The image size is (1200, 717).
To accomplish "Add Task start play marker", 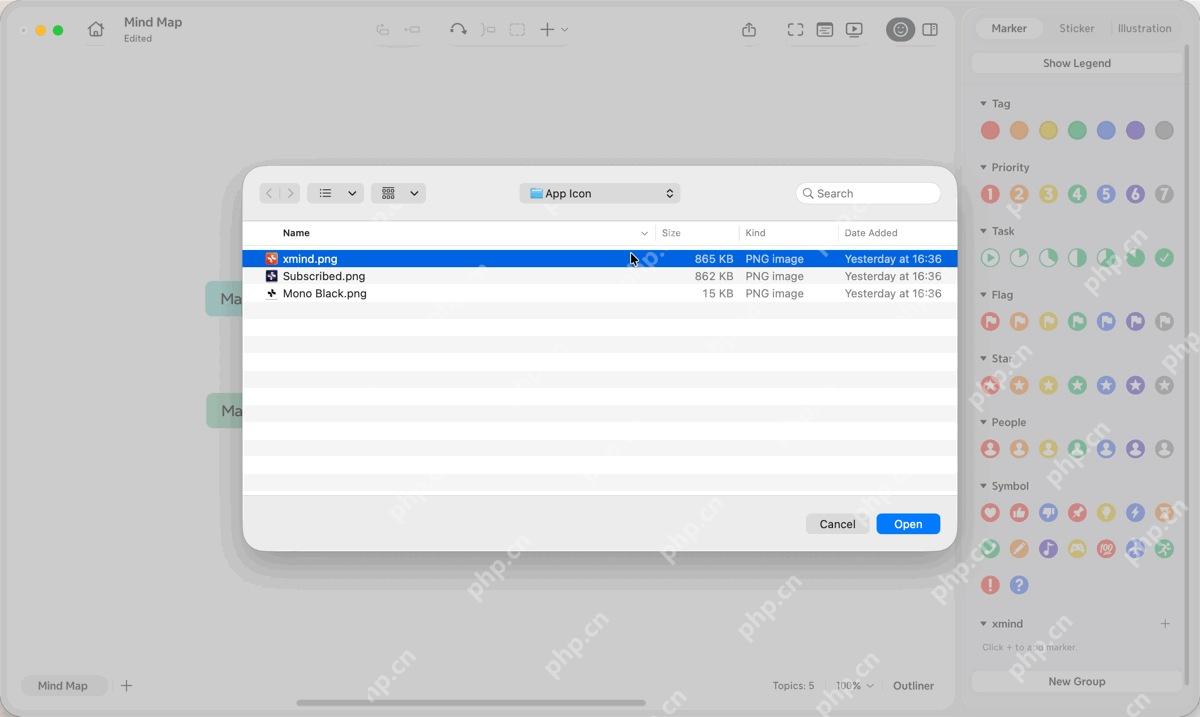I will tap(990, 258).
